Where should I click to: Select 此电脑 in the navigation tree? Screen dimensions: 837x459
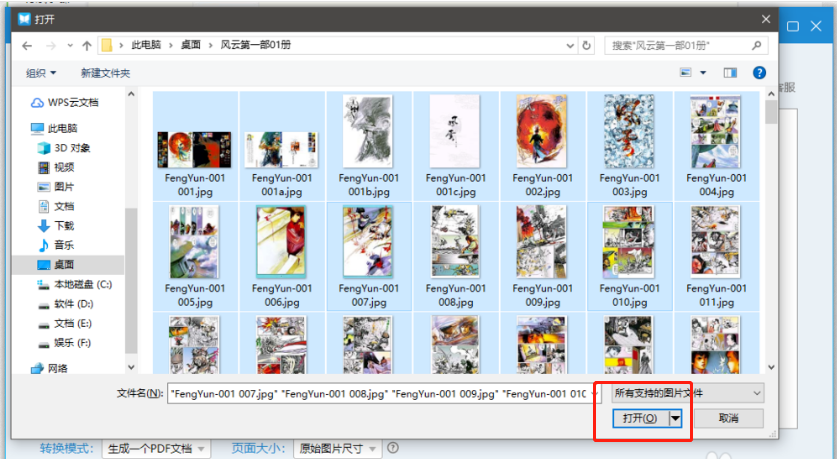pyautogui.click(x=54, y=128)
